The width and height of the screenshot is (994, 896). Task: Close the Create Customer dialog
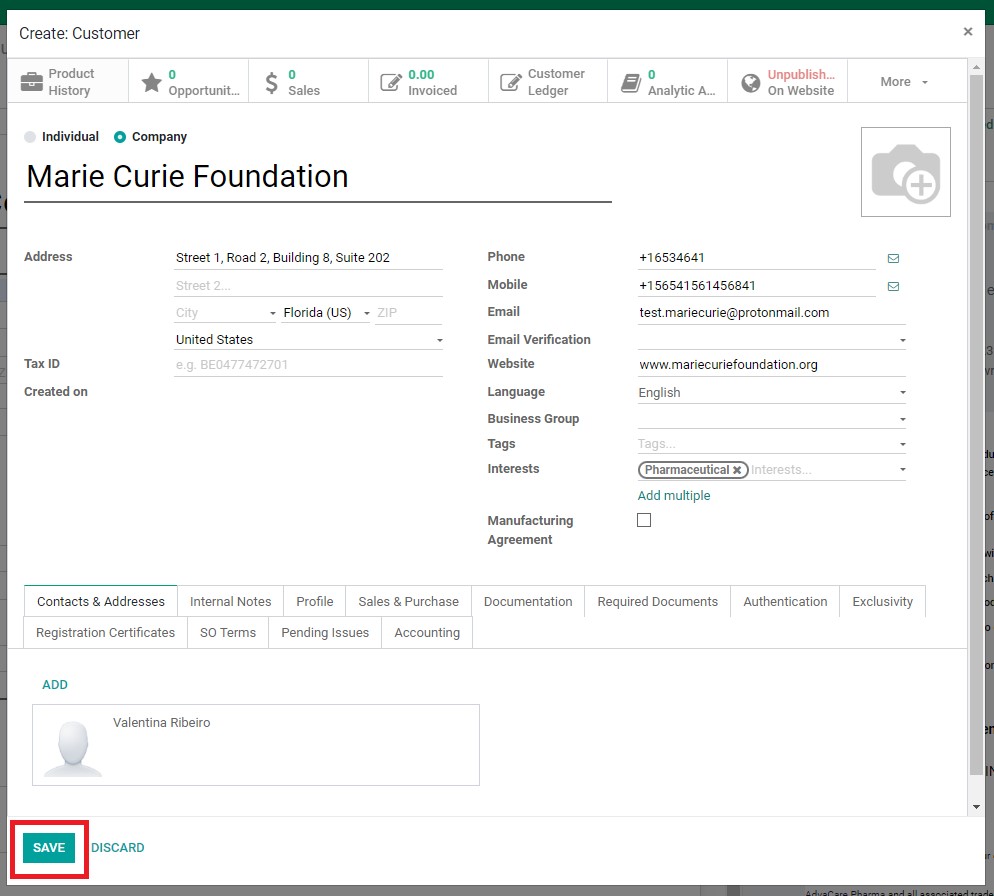coord(967,32)
